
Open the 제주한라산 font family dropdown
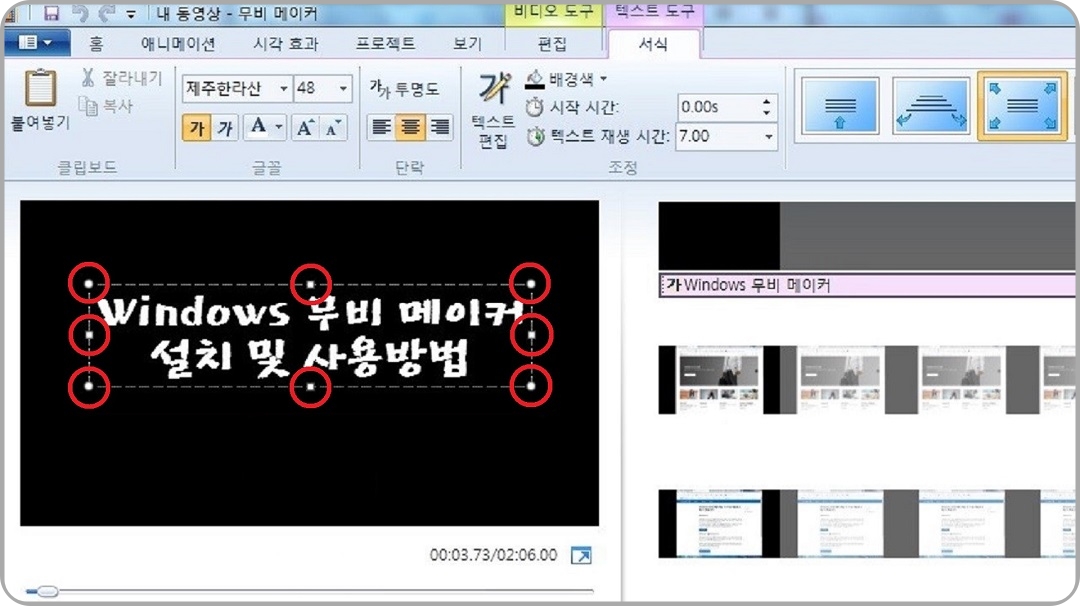tap(283, 88)
